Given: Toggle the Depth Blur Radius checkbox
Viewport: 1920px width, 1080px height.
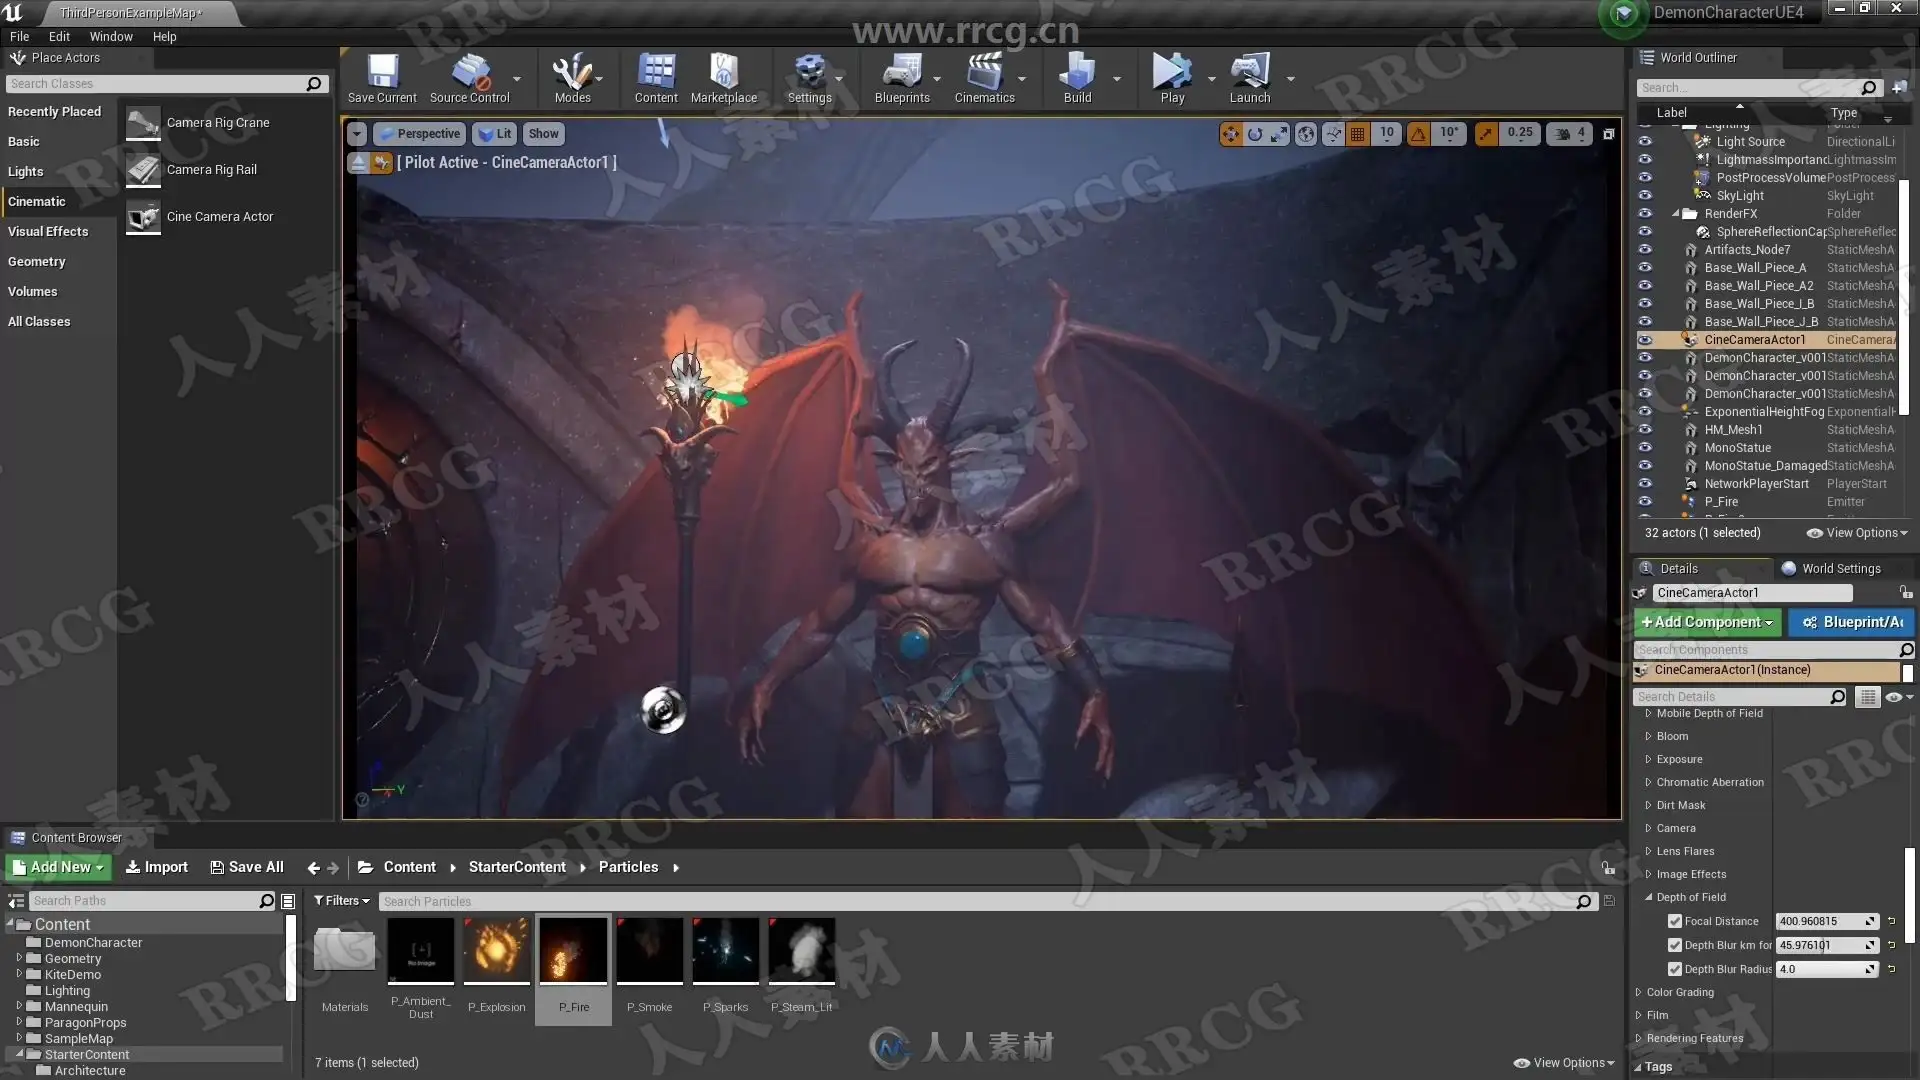Looking at the screenshot, I should [1675, 970].
